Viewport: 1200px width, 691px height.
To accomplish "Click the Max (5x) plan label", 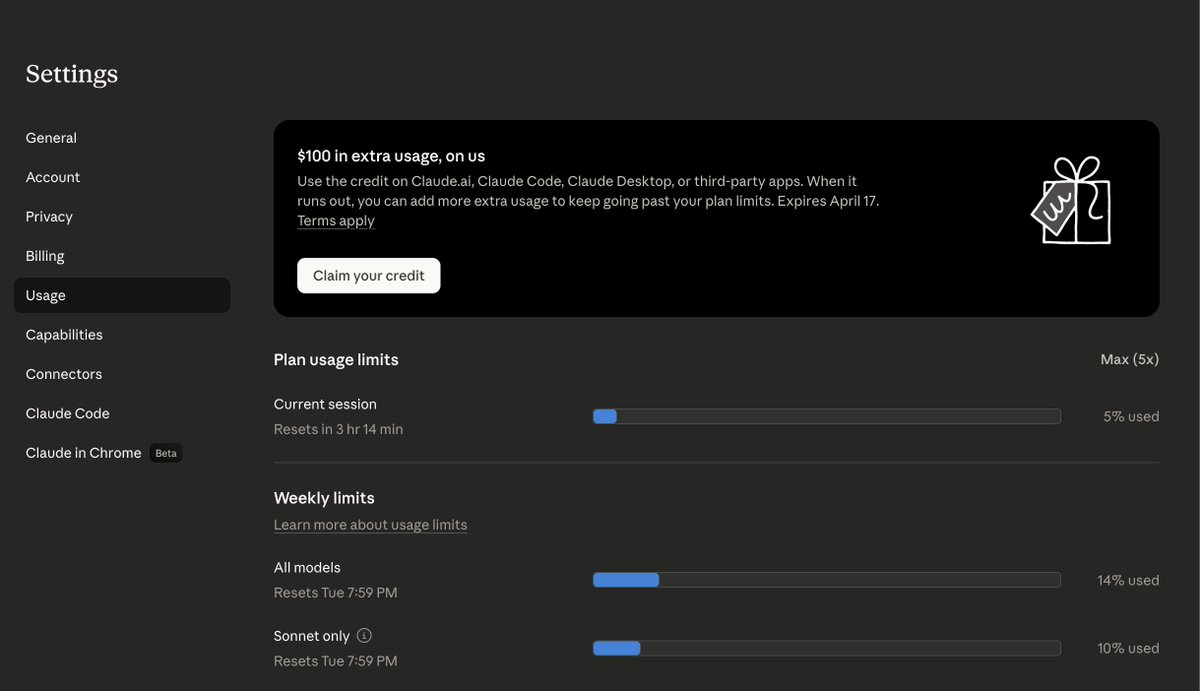I will [1129, 360].
